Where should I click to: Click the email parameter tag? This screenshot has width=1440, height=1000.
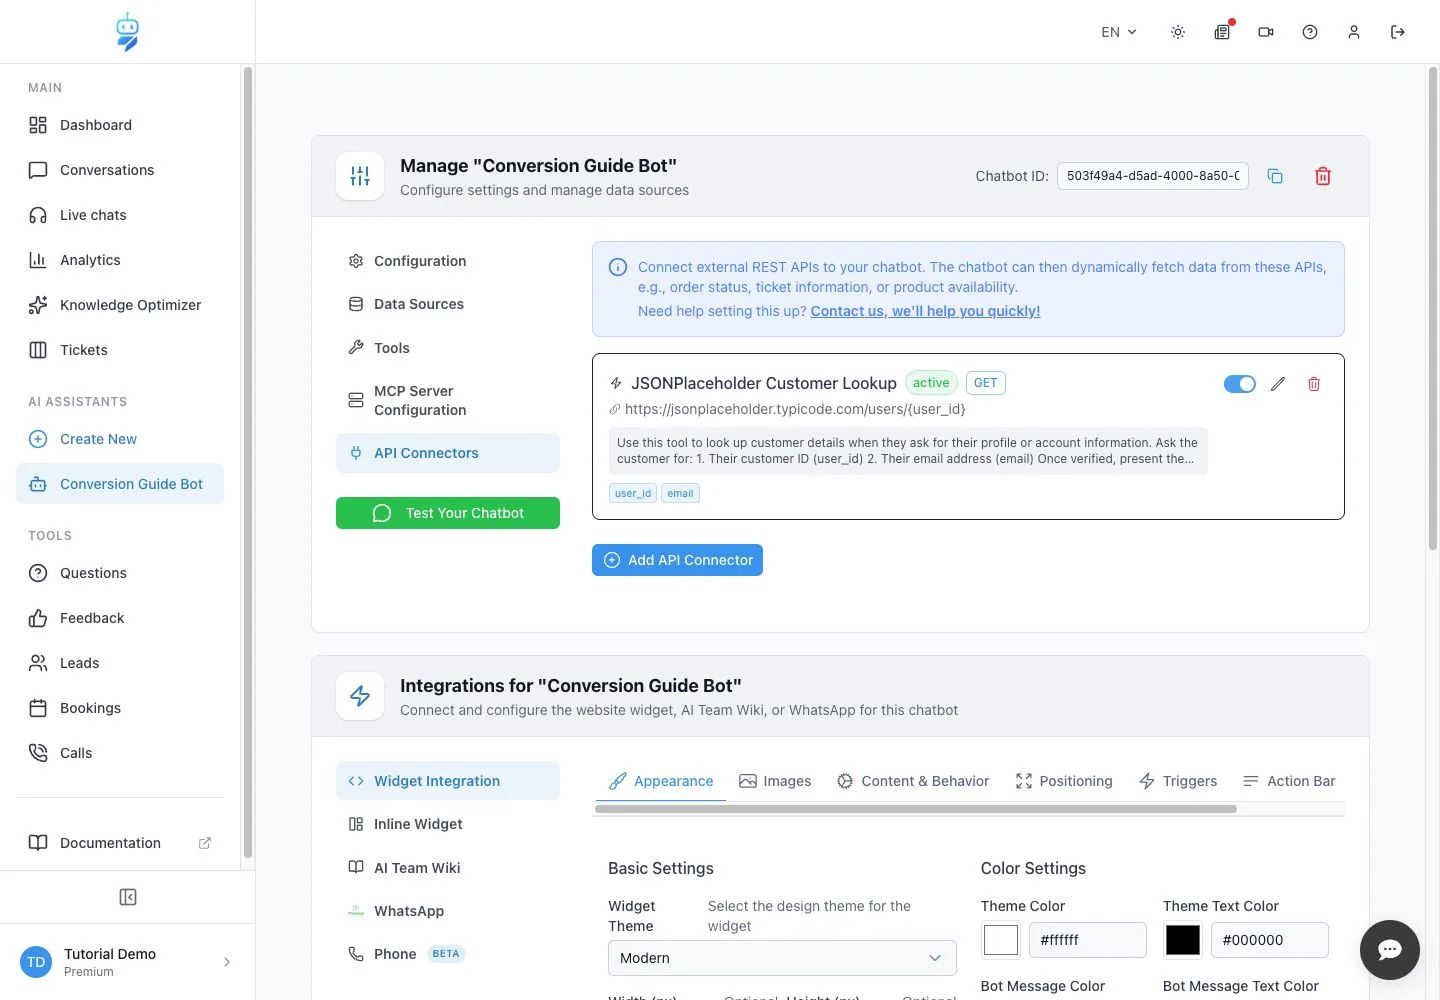point(680,493)
